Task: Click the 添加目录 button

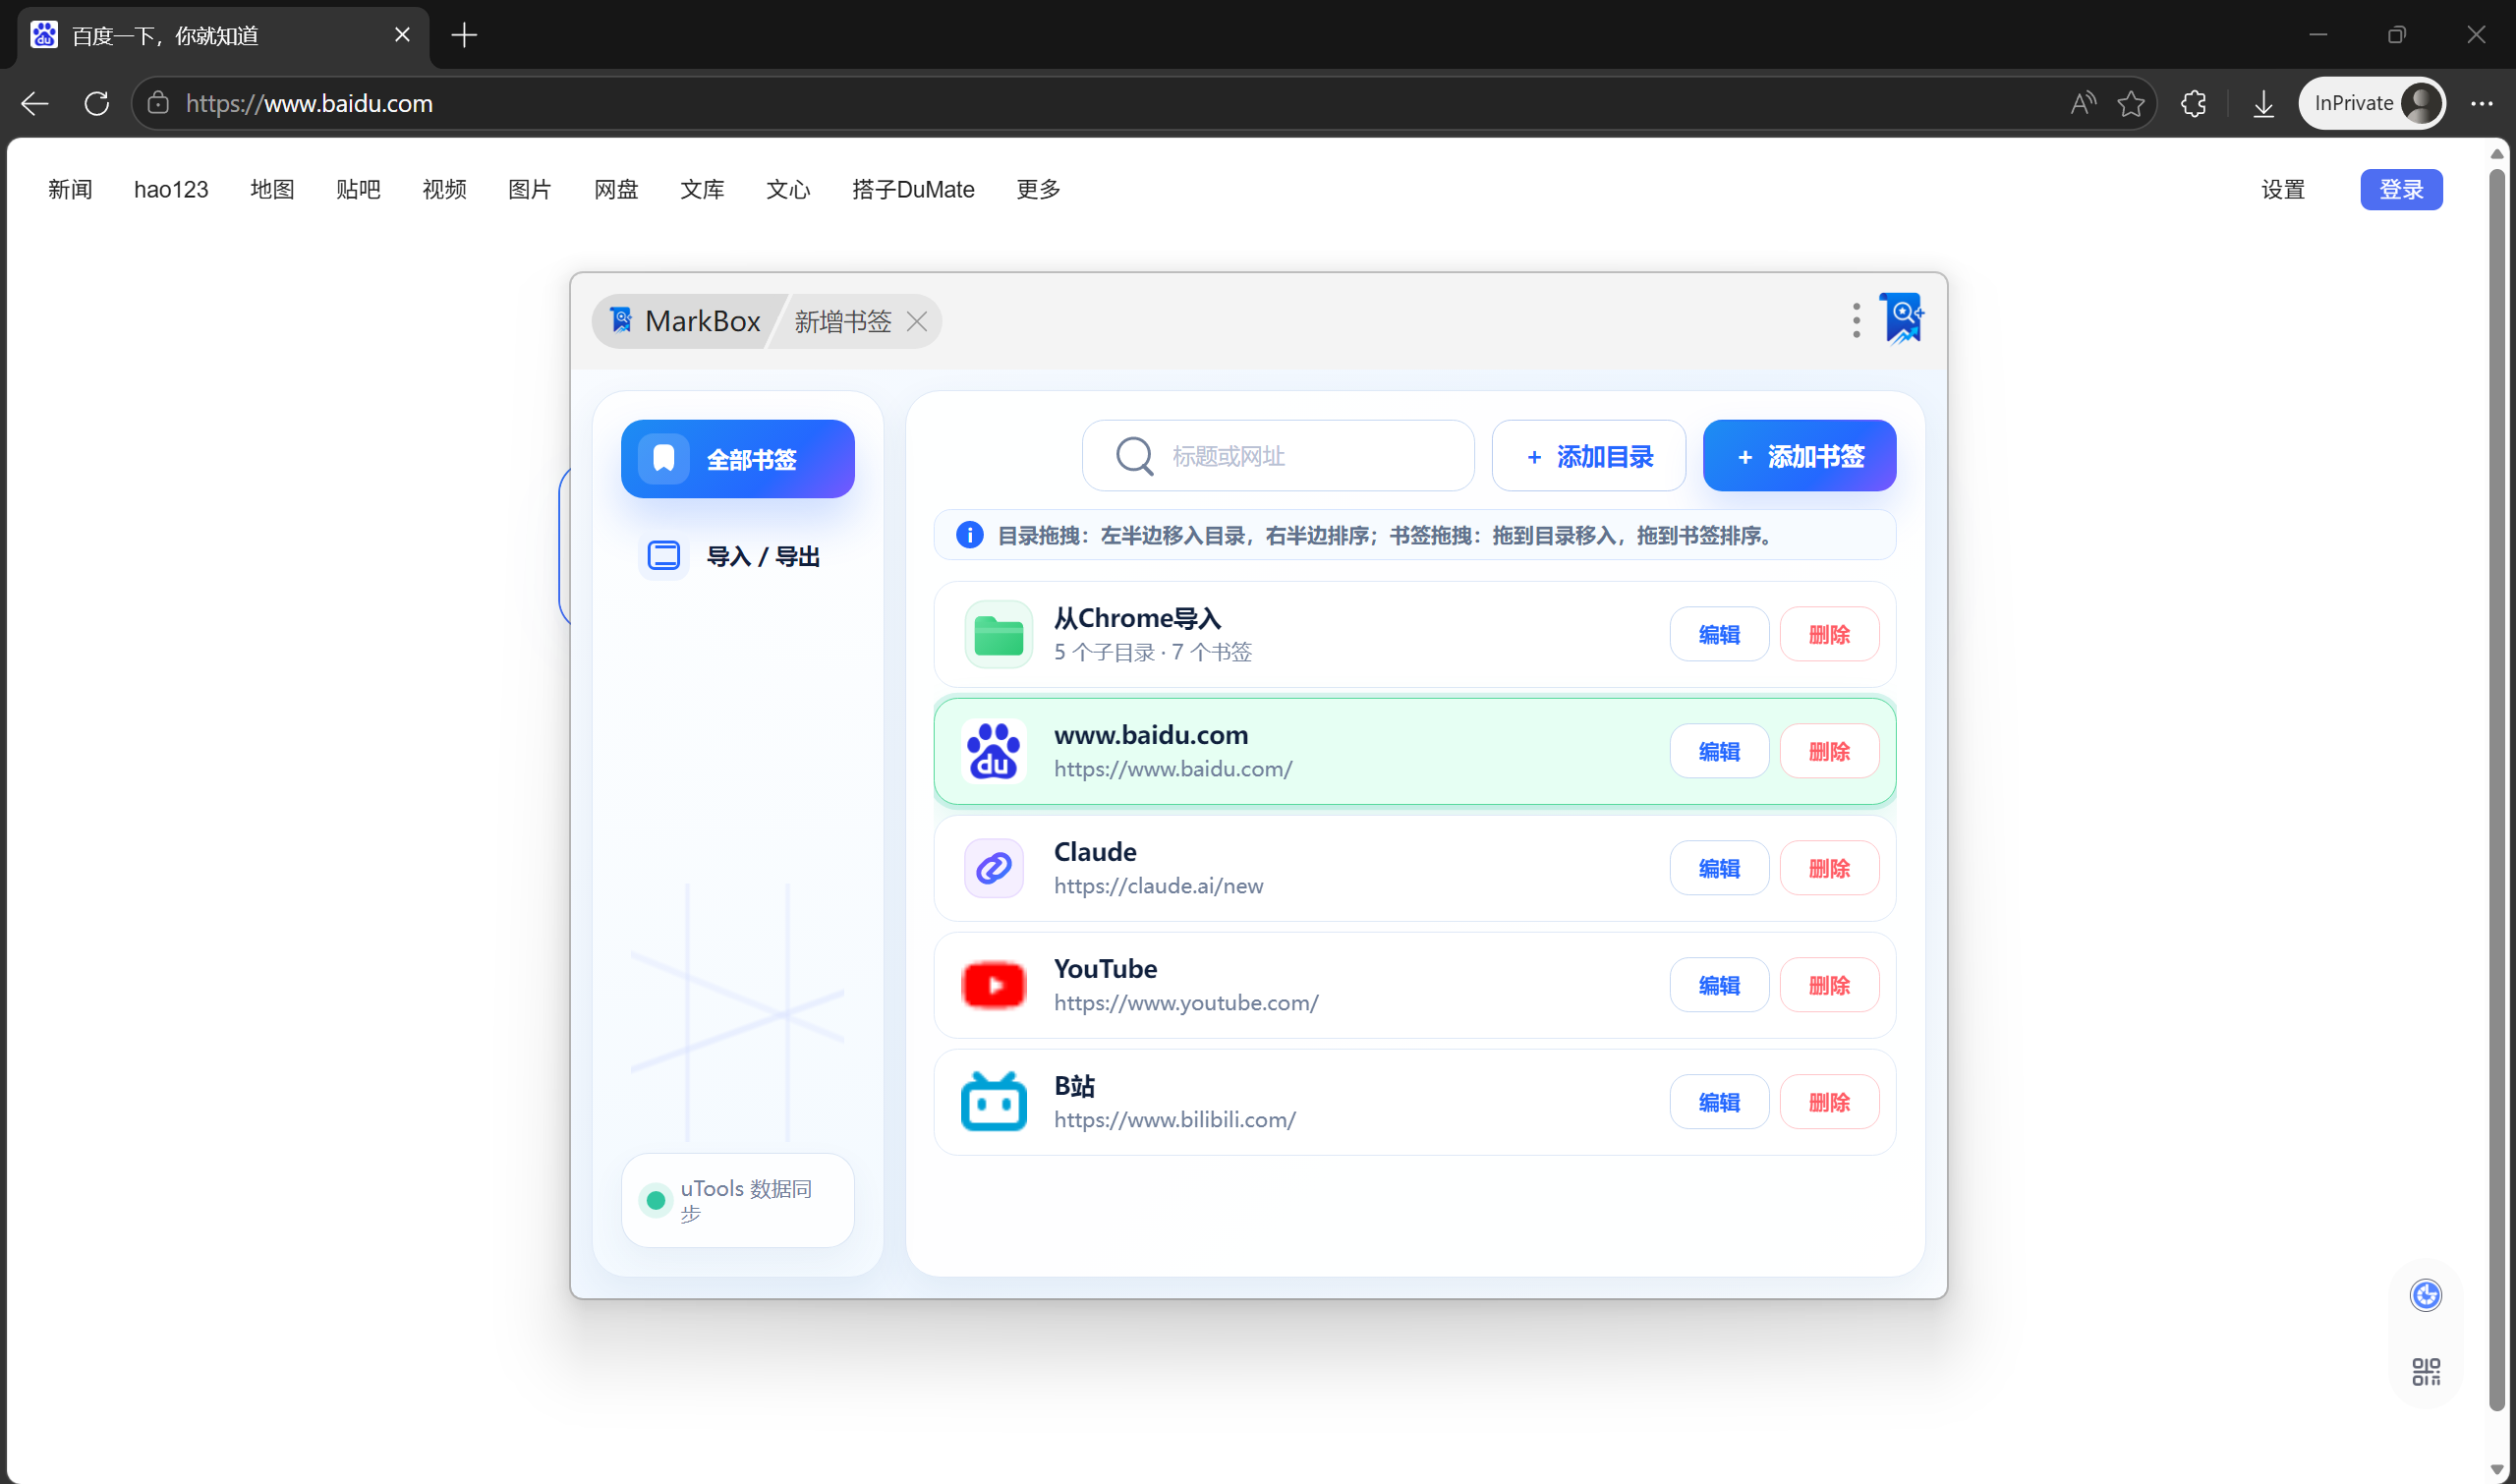Action: (1589, 456)
